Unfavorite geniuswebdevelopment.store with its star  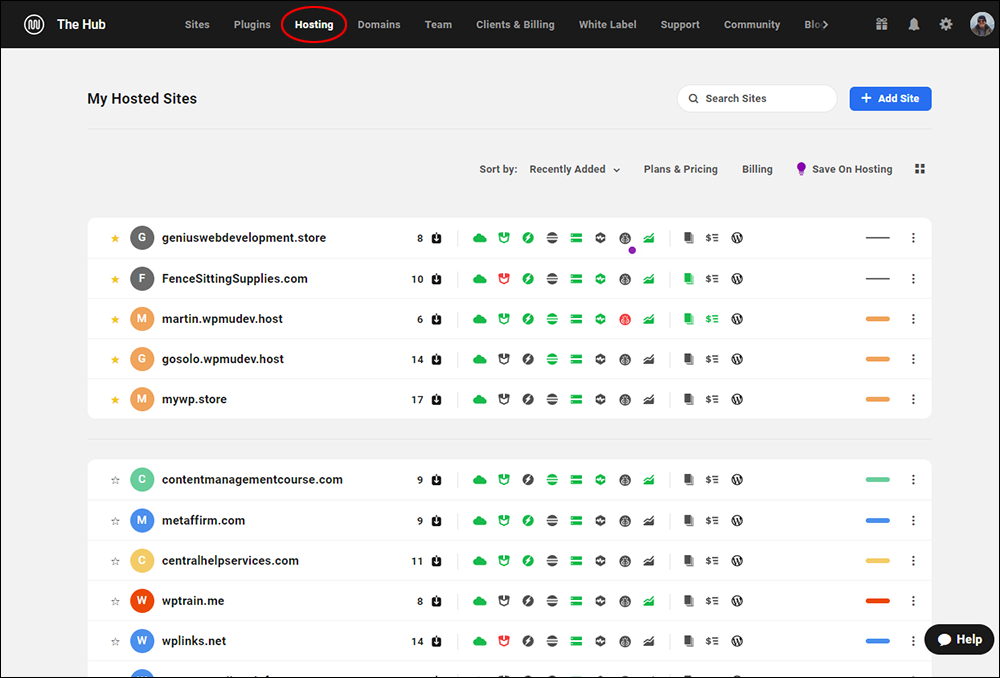coord(115,238)
